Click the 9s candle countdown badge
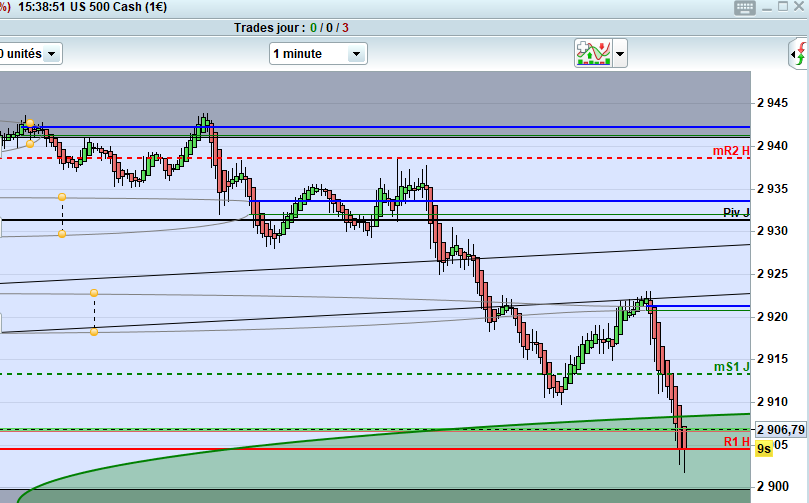This screenshot has height=503, width=809. coord(764,448)
